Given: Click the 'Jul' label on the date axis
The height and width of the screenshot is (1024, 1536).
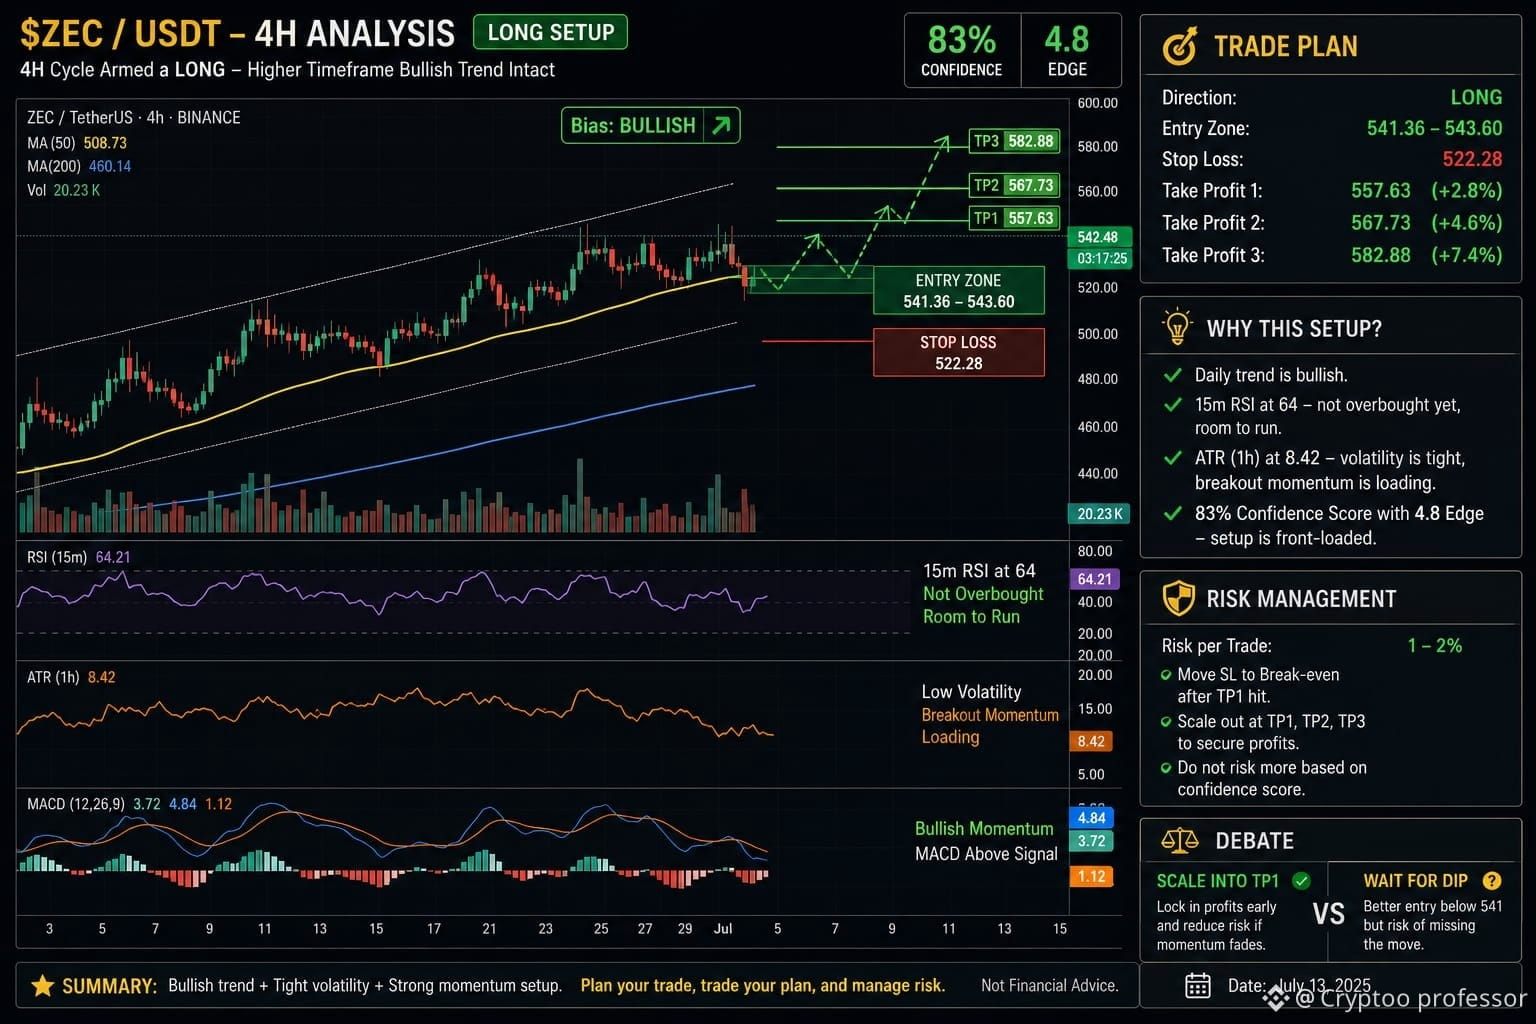Looking at the screenshot, I should pos(723,928).
